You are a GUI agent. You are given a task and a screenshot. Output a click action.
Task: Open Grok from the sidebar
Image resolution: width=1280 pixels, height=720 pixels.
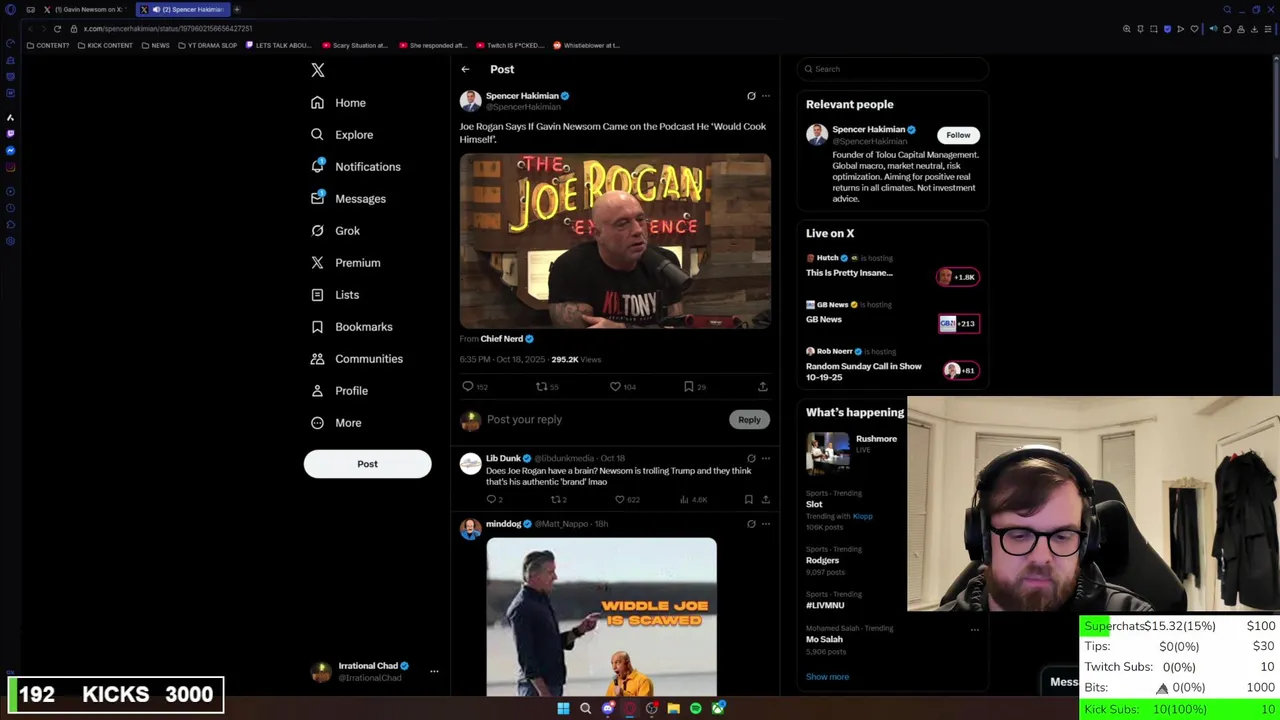click(x=335, y=231)
